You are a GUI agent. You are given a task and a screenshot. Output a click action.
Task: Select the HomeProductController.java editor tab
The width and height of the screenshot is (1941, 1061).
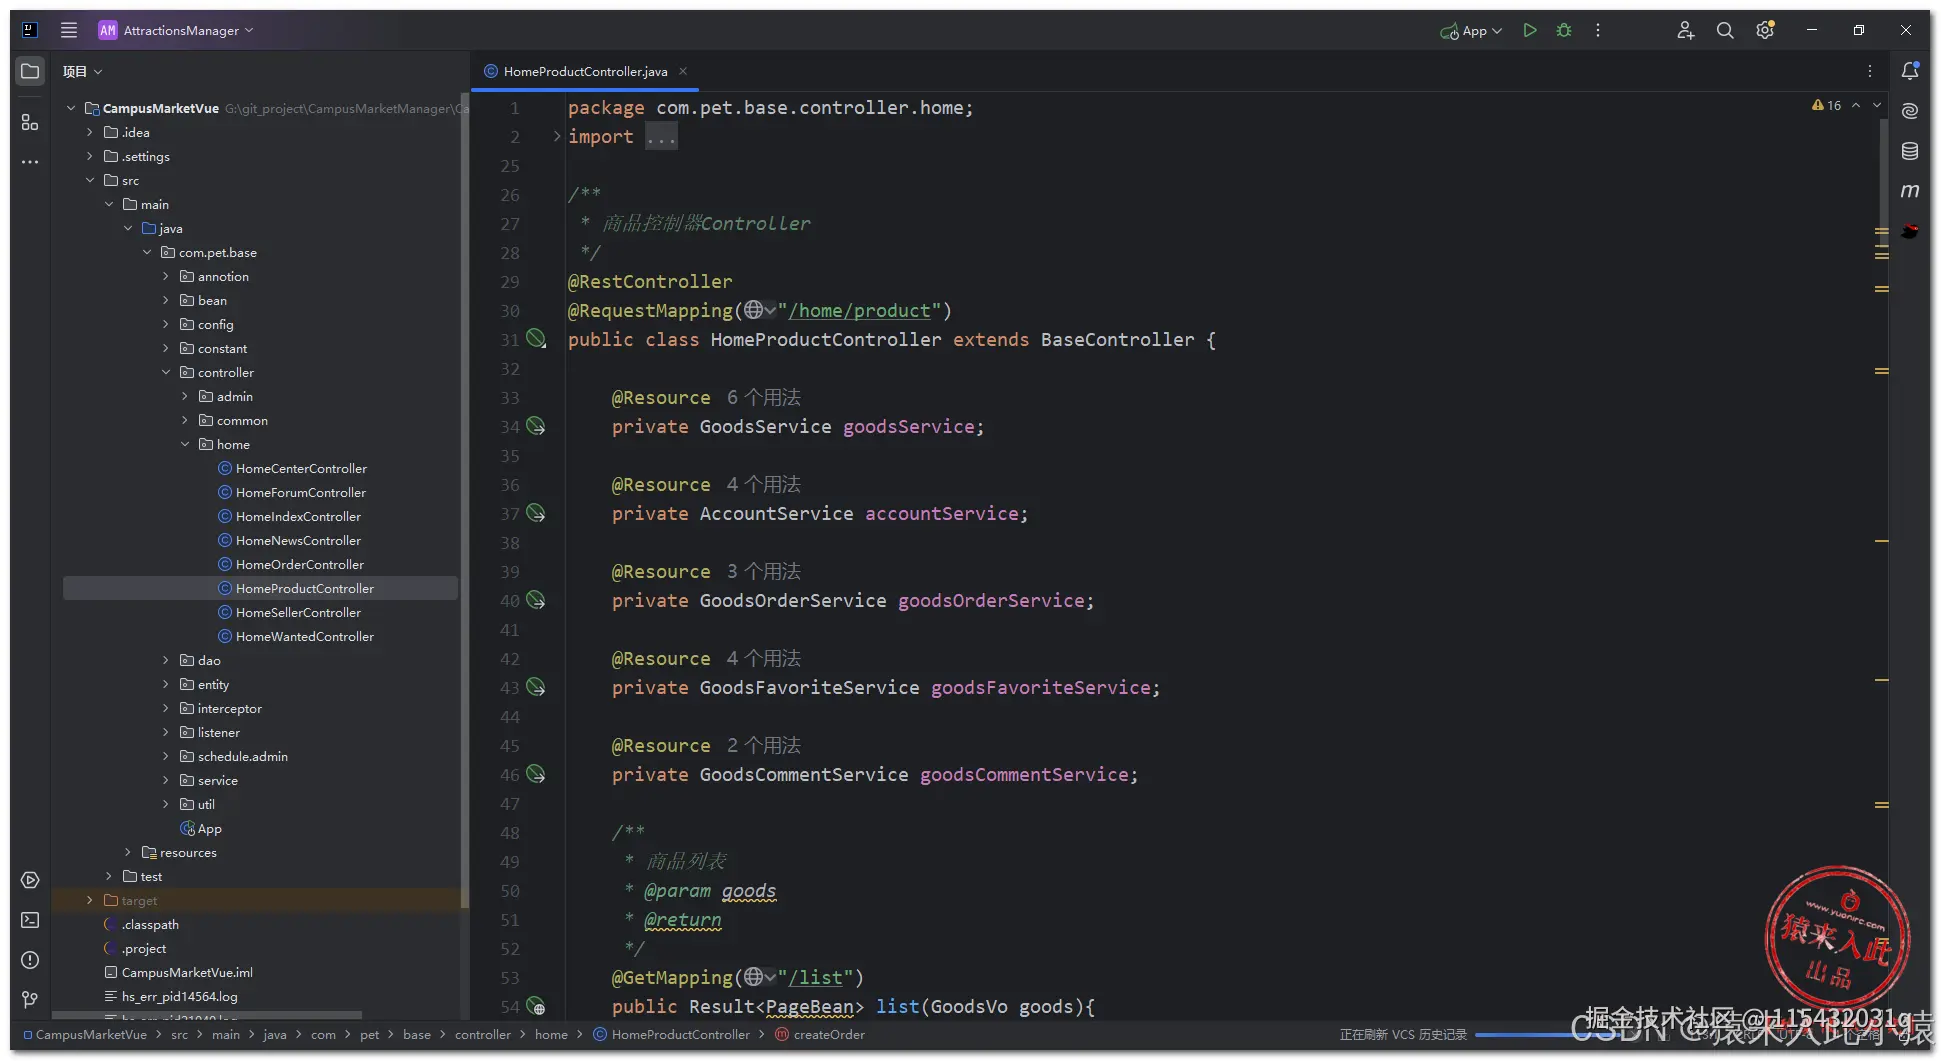click(x=585, y=71)
